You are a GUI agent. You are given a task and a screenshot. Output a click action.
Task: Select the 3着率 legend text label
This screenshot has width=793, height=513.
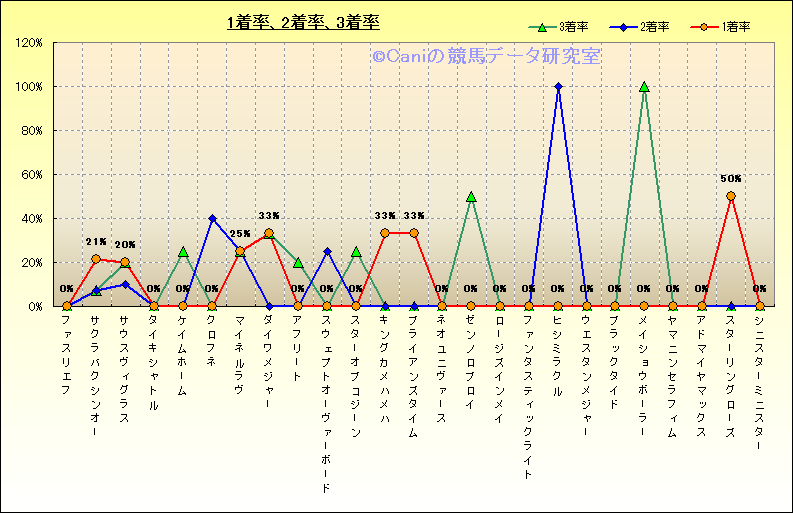click(573, 27)
